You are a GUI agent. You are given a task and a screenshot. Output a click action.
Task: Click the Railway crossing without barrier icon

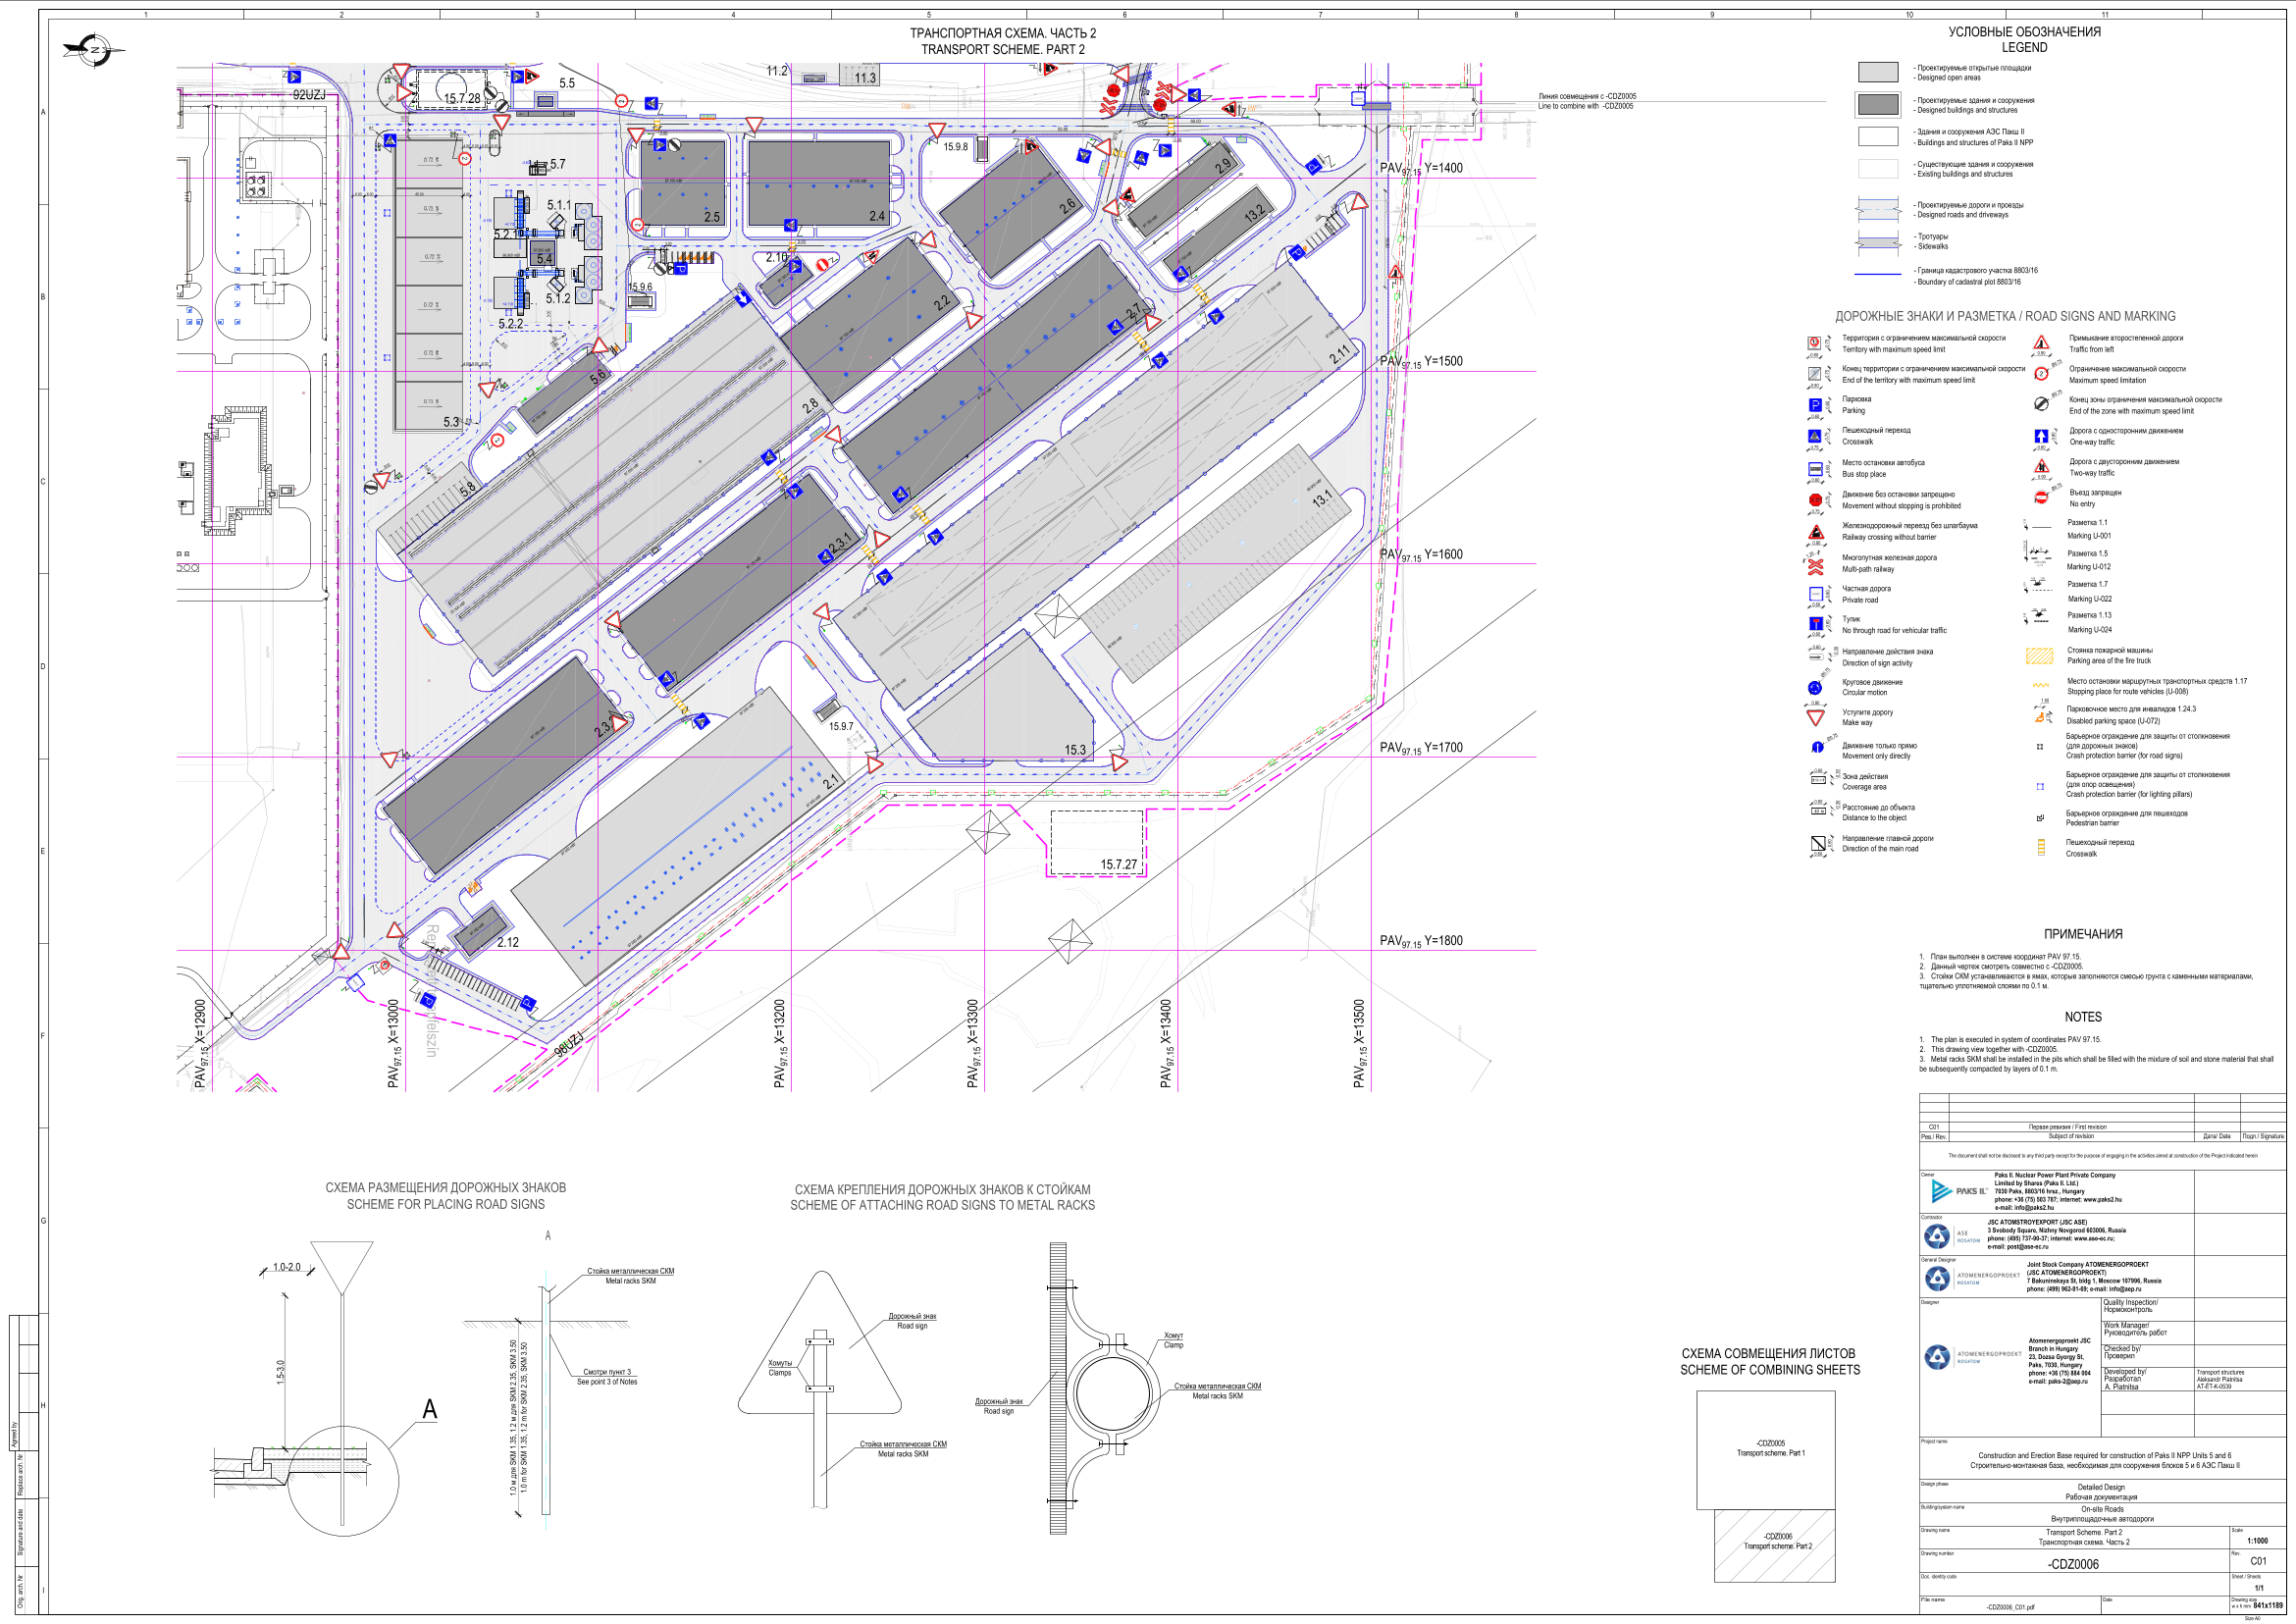click(x=1816, y=532)
